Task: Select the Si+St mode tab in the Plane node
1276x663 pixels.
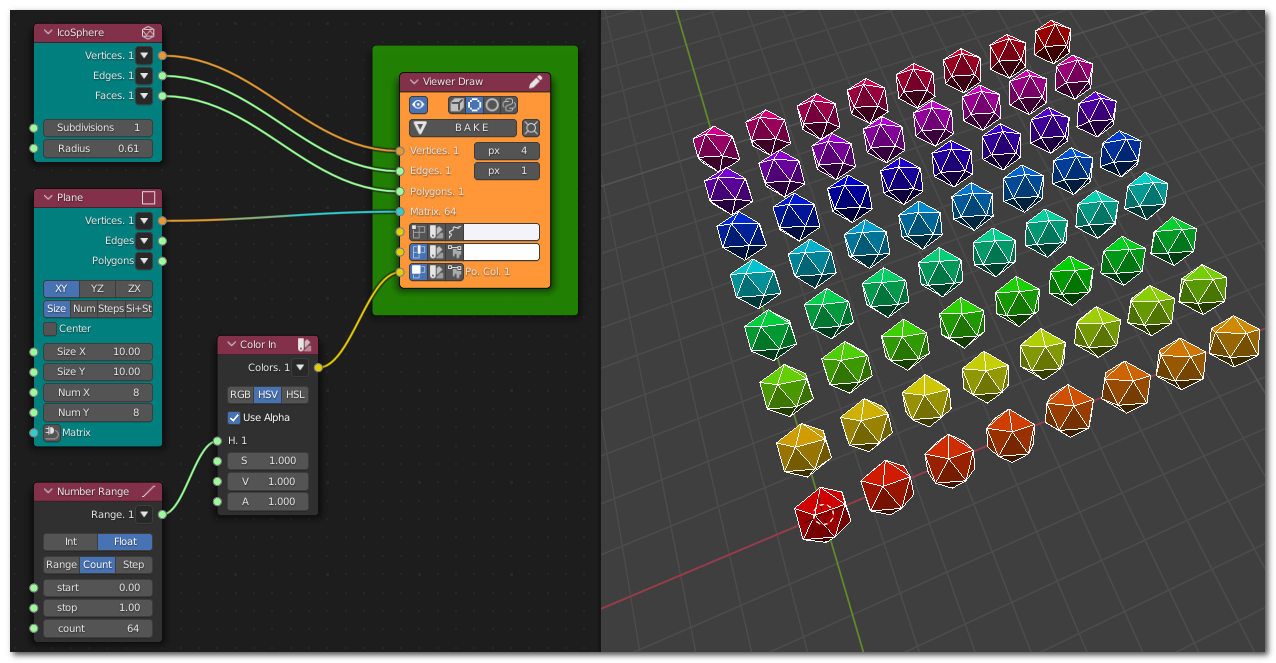Action: click(x=139, y=309)
